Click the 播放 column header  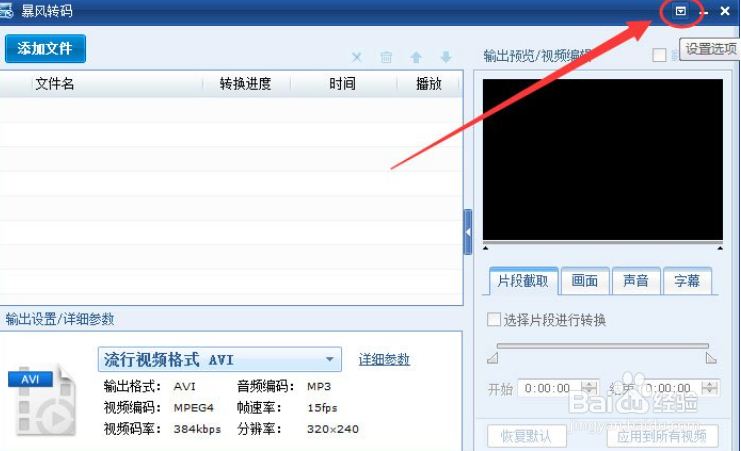tap(429, 84)
